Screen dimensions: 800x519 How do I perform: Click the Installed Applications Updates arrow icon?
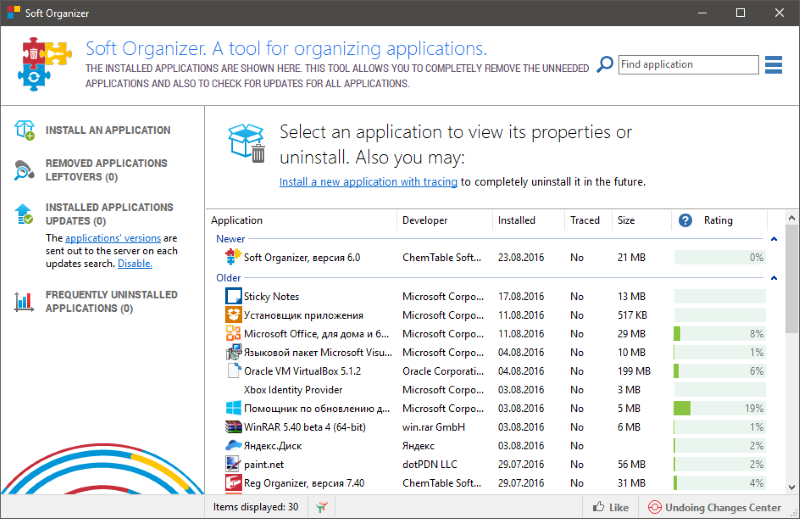coord(24,214)
